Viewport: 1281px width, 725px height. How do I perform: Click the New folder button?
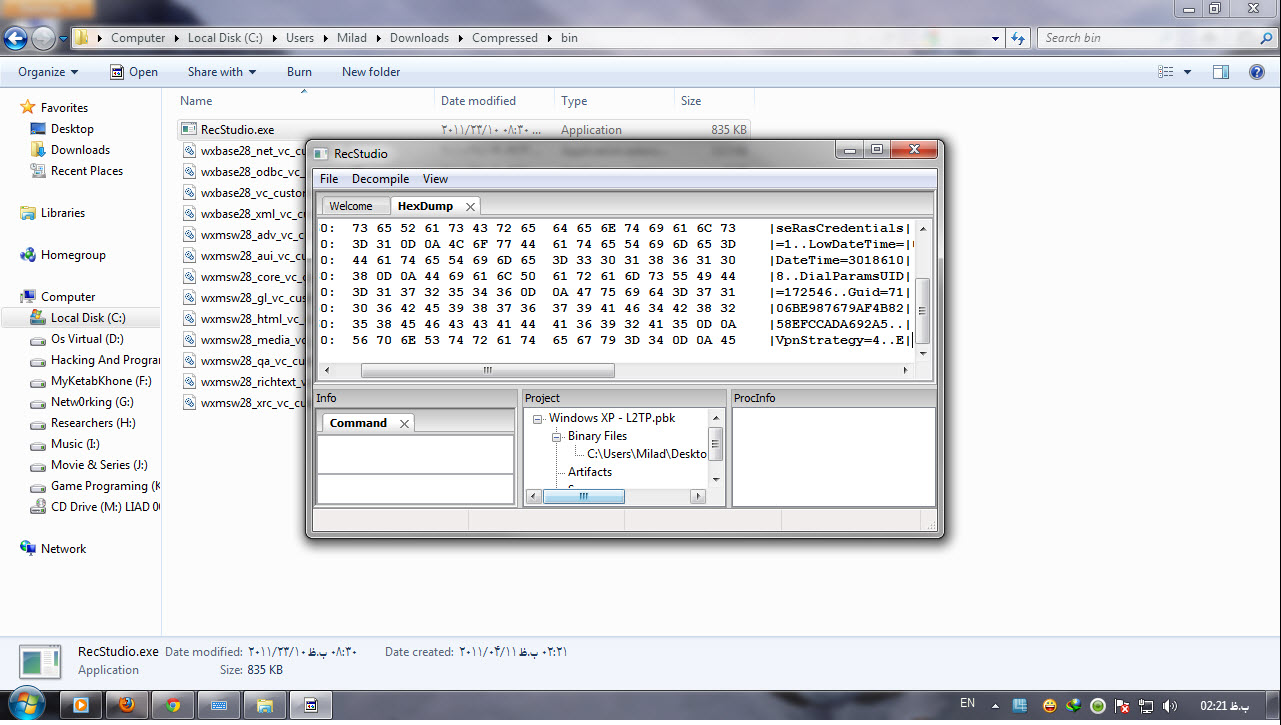(x=371, y=72)
